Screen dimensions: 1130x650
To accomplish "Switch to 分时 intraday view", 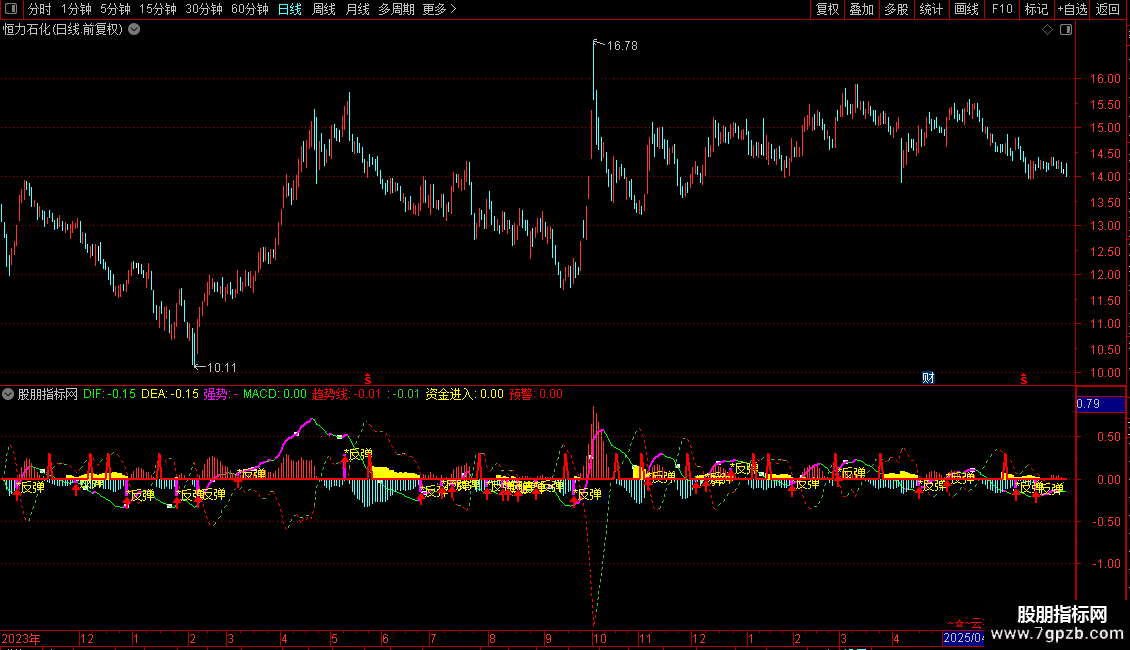I will [40, 9].
